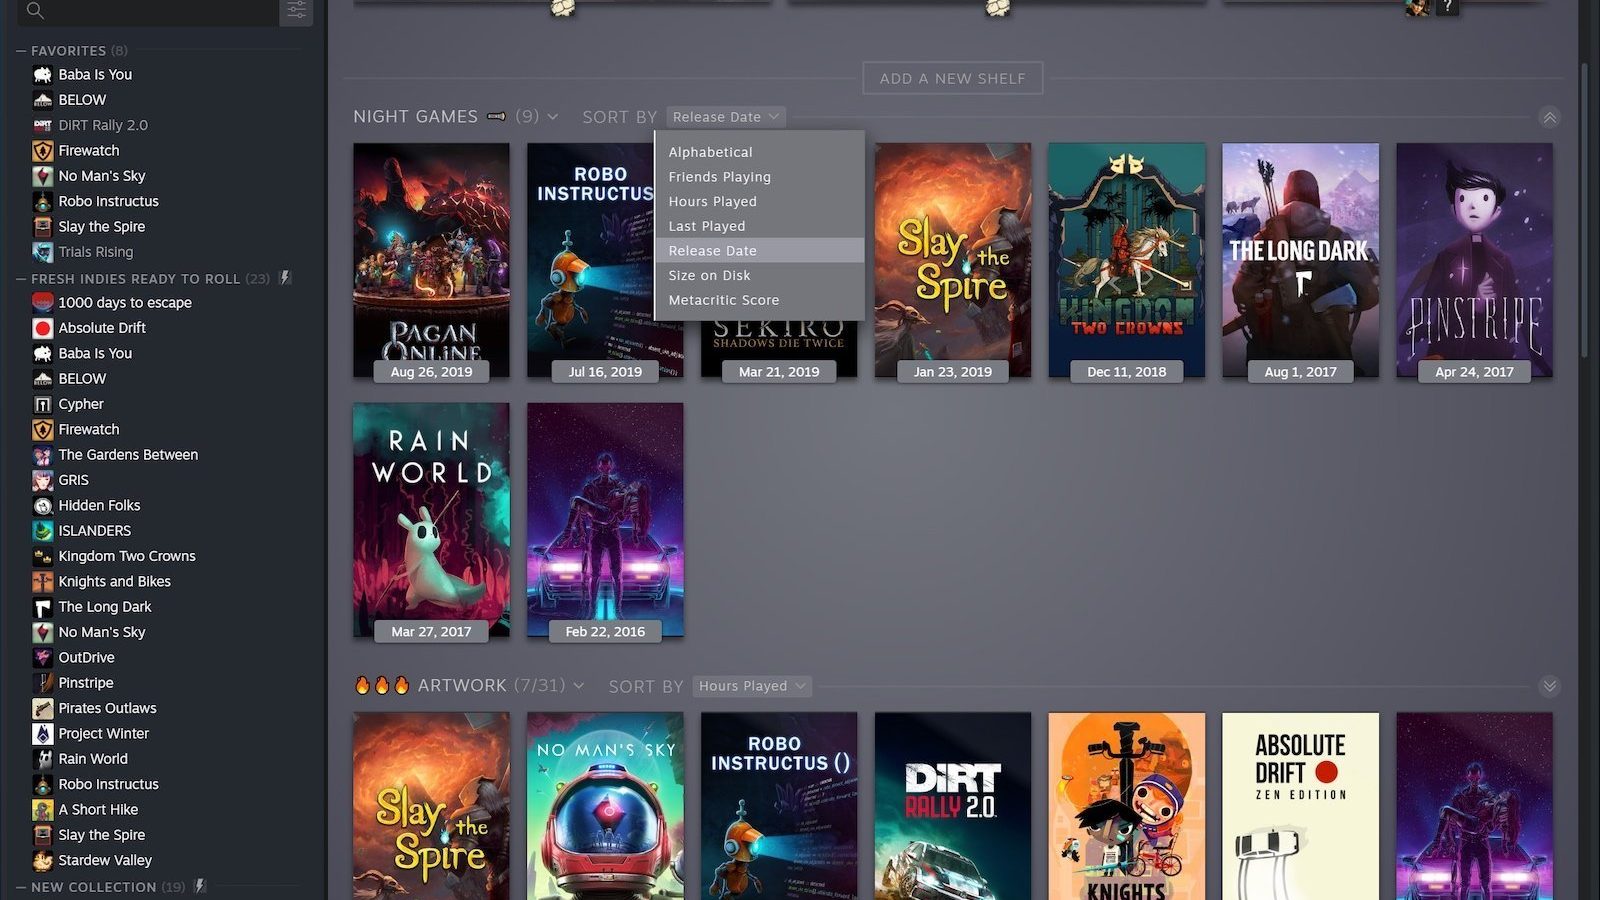Collapse Fresh Indies Ready To Roll category
The image size is (1600, 900).
pyautogui.click(x=21, y=279)
